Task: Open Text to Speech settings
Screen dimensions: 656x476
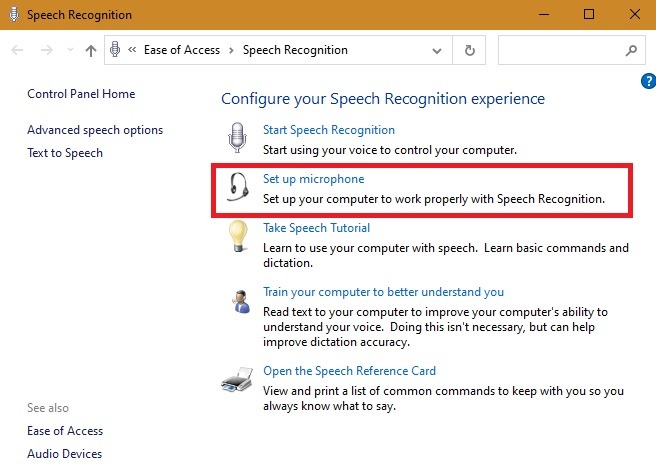Action: click(65, 153)
